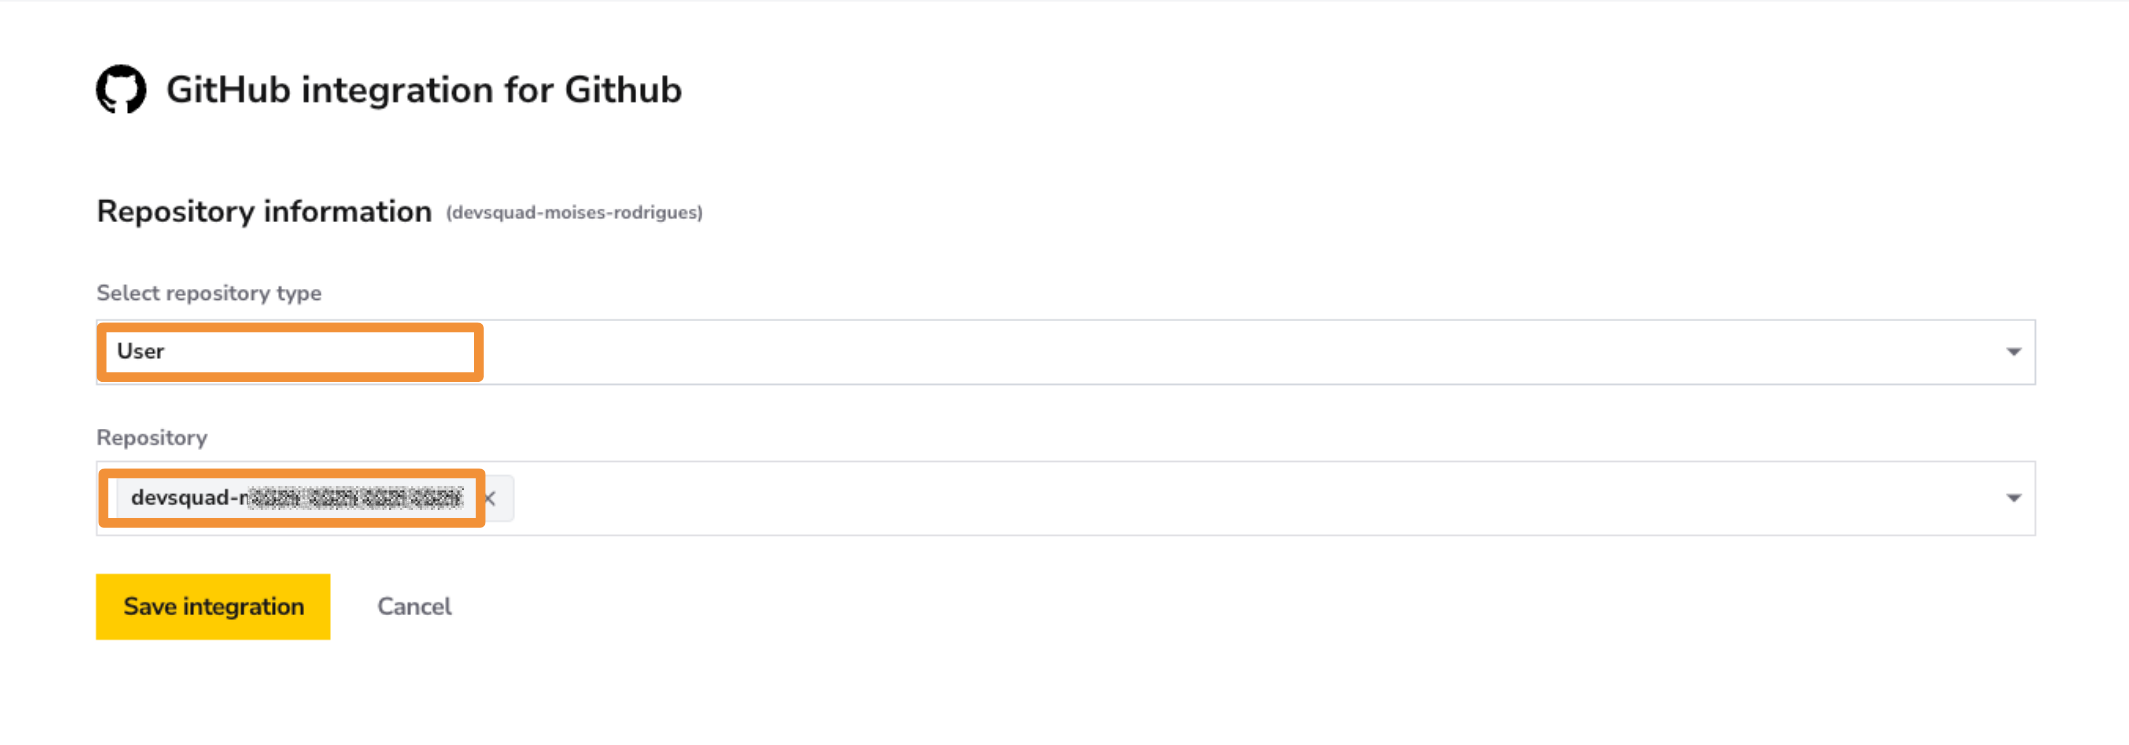Expand the repository type dropdown arrow
This screenshot has width=2129, height=745.
2013,352
